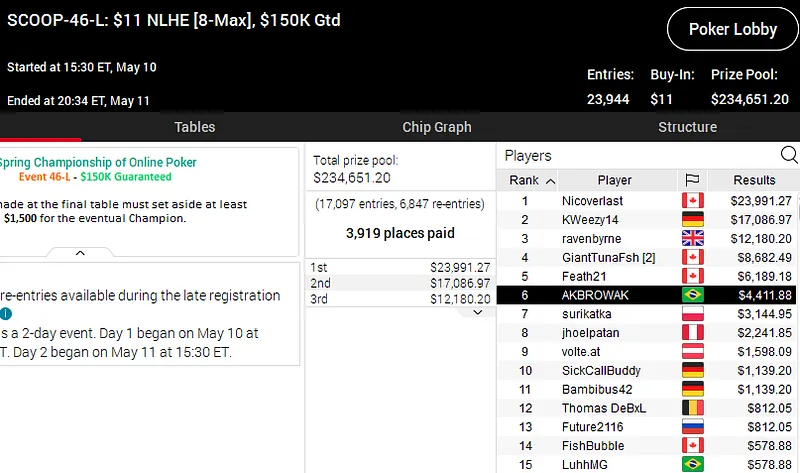
Task: Switch to the Tables tab
Action: point(194,127)
